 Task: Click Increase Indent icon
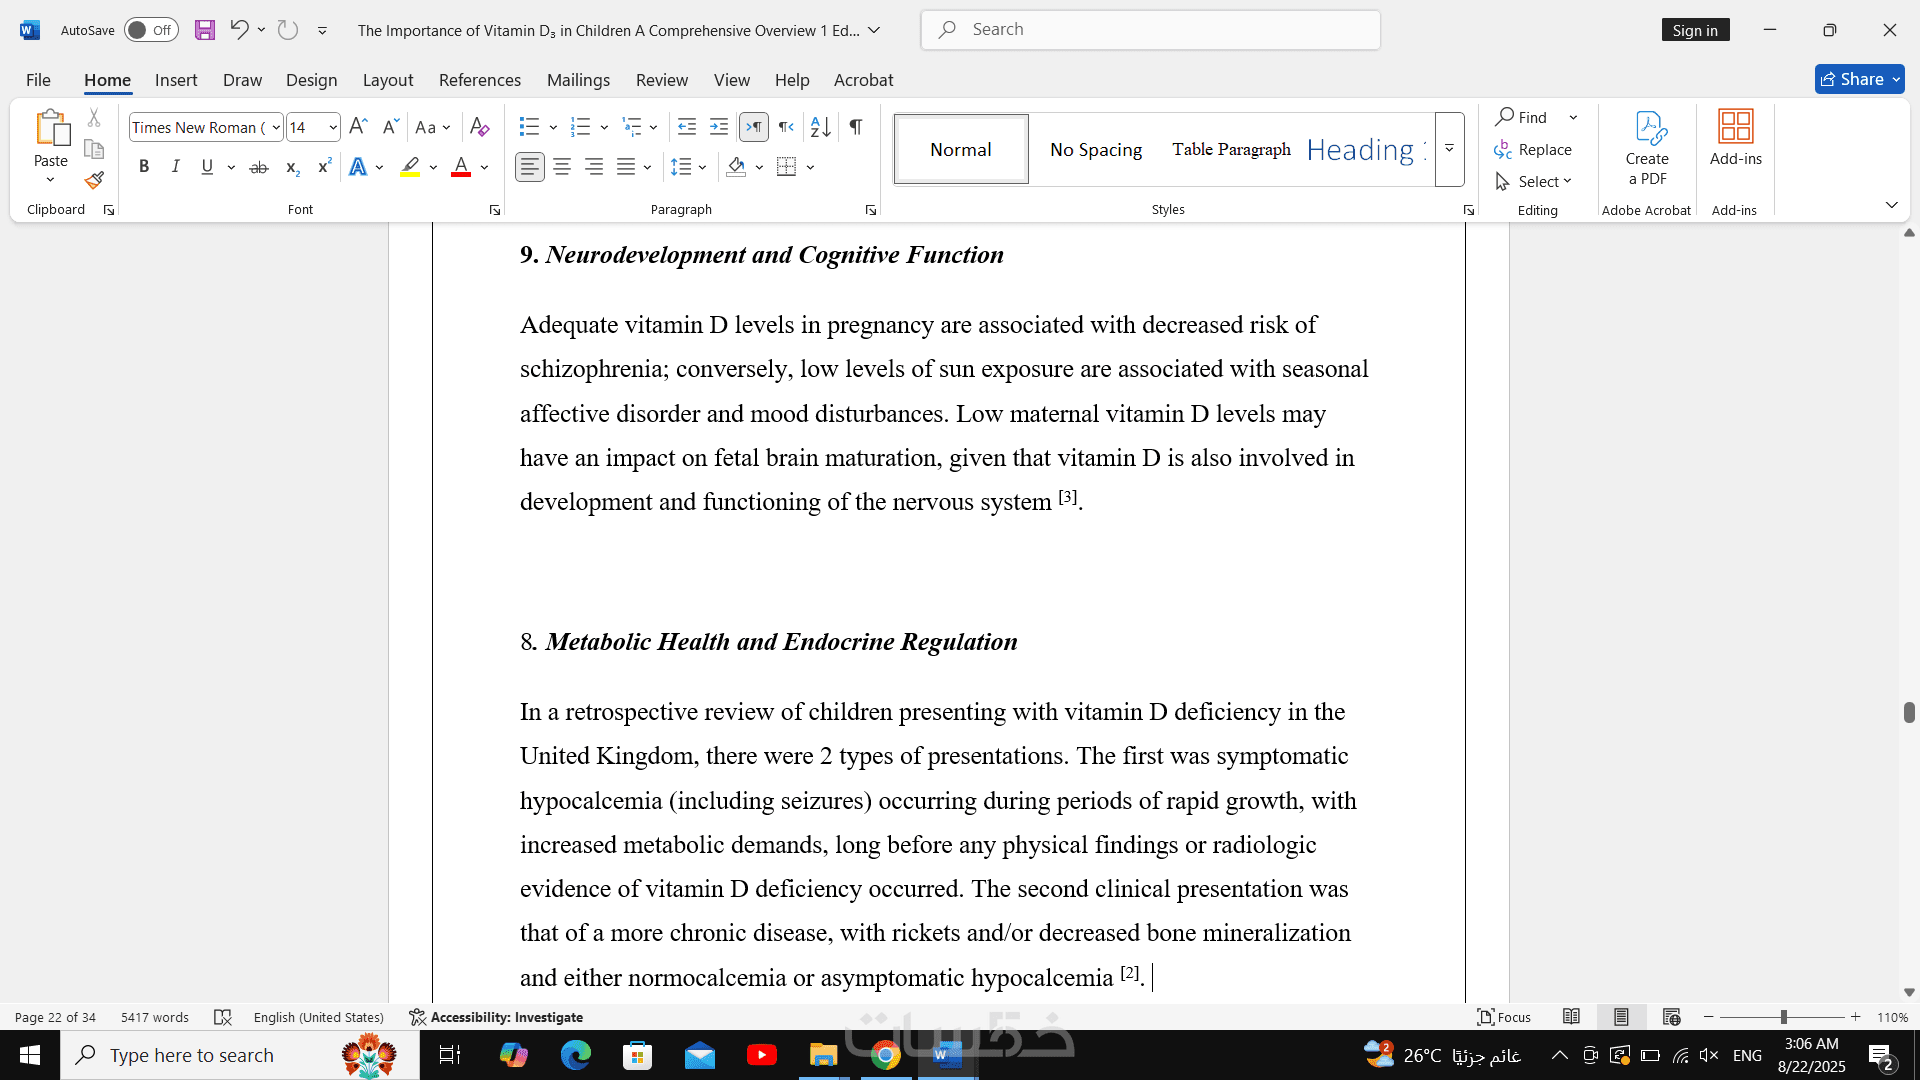718,127
